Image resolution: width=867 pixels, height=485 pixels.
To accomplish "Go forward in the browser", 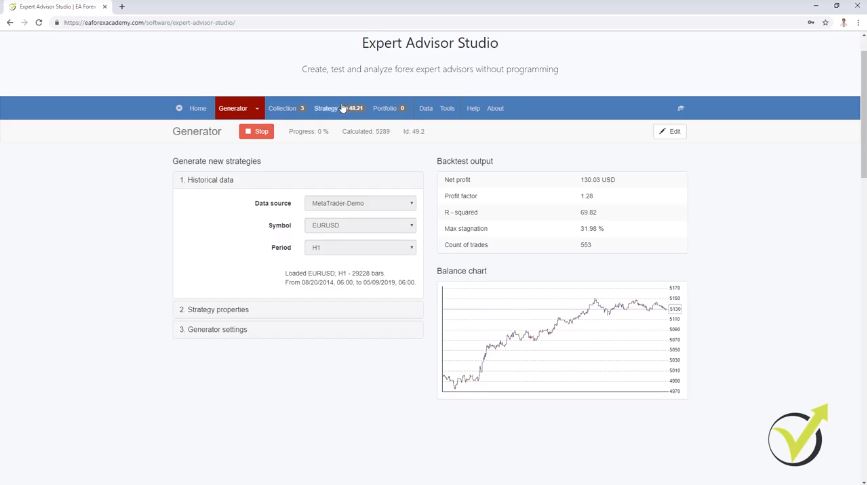I will [24, 23].
